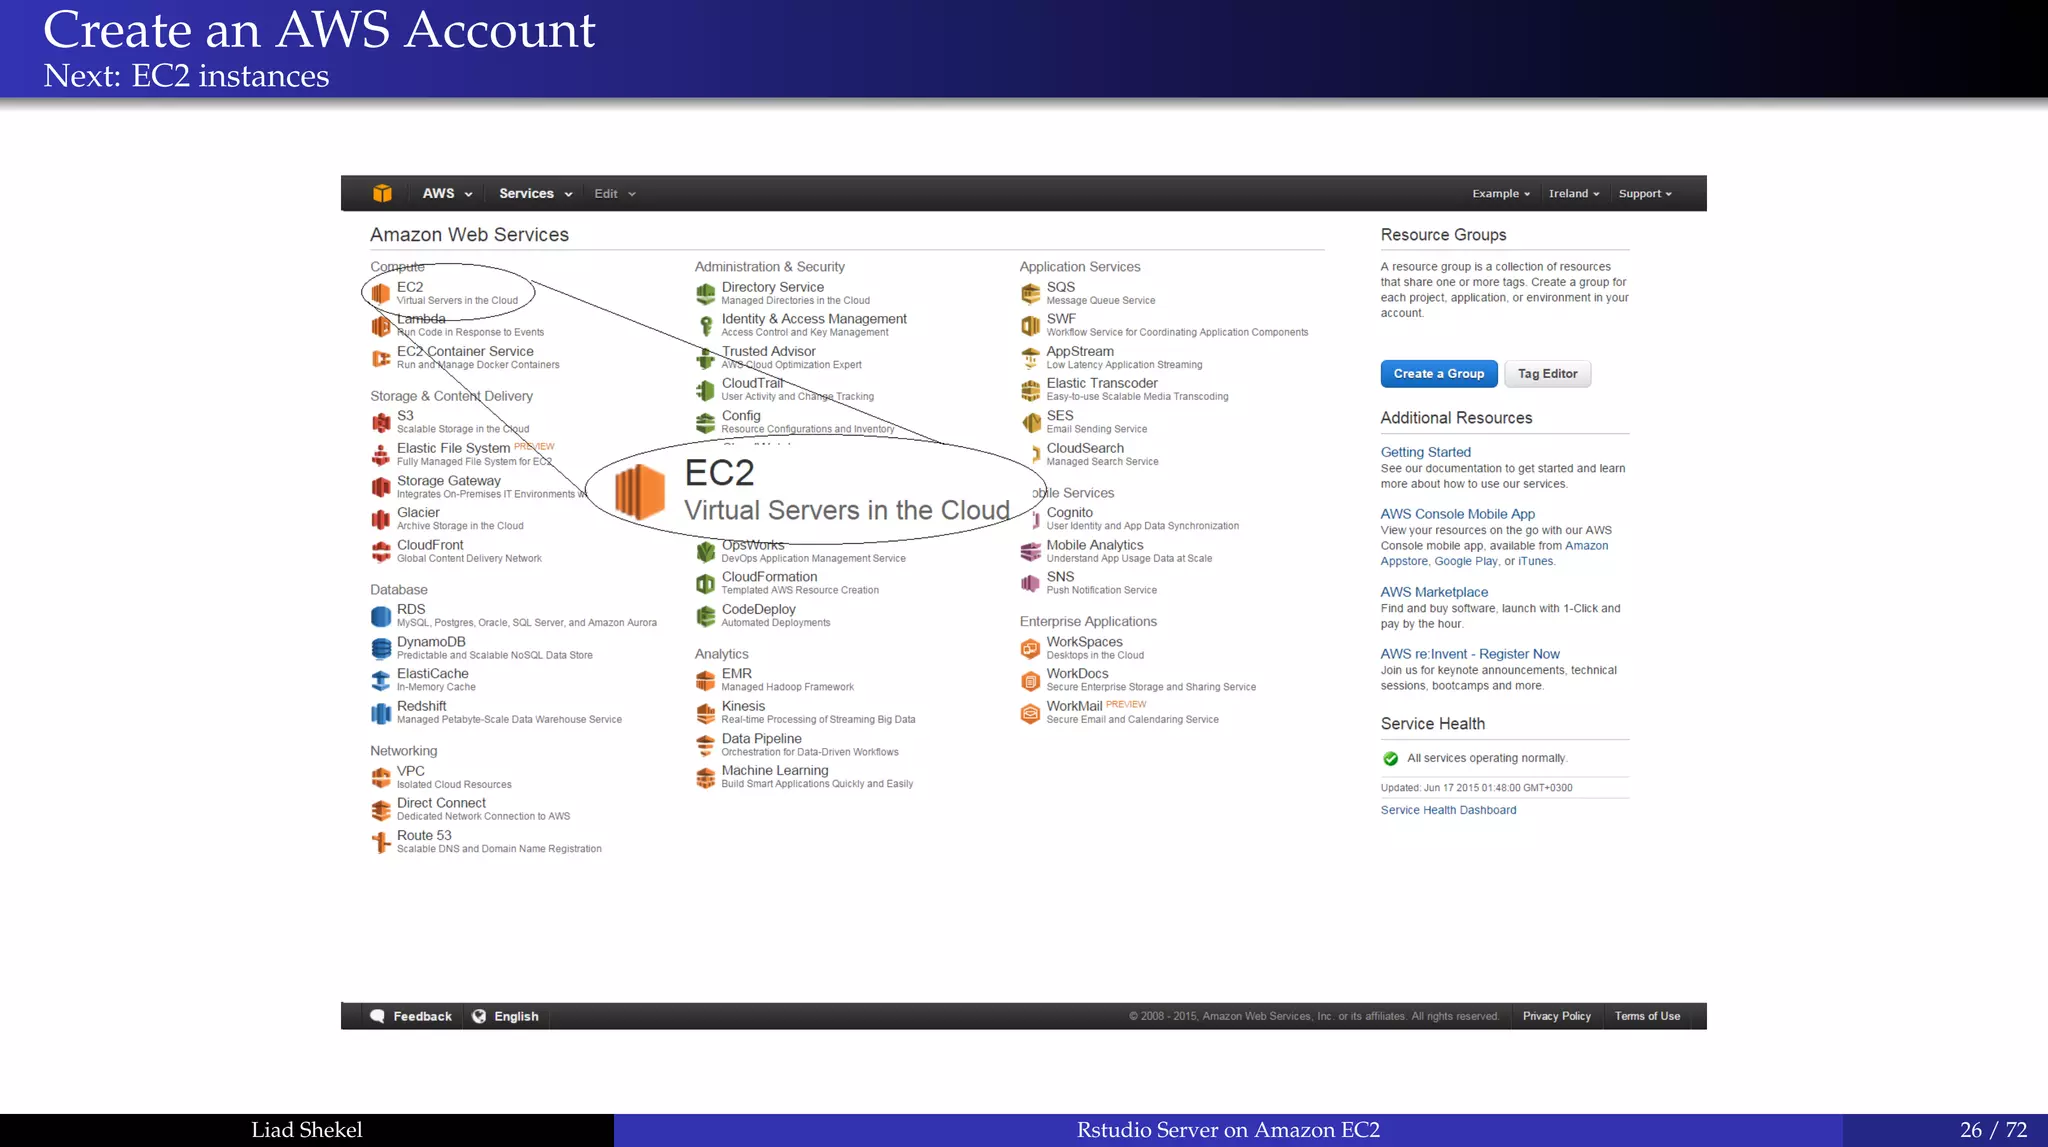The height and width of the screenshot is (1147, 2048).
Task: Follow the iTunes link
Action: click(1535, 561)
